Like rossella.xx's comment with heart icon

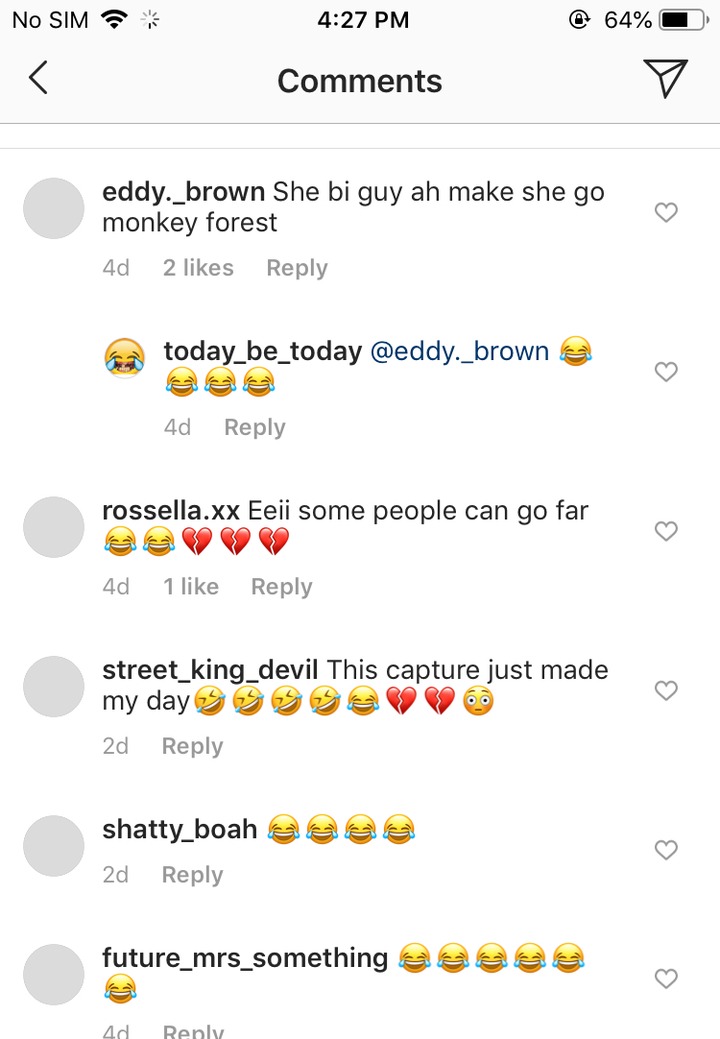(x=666, y=531)
